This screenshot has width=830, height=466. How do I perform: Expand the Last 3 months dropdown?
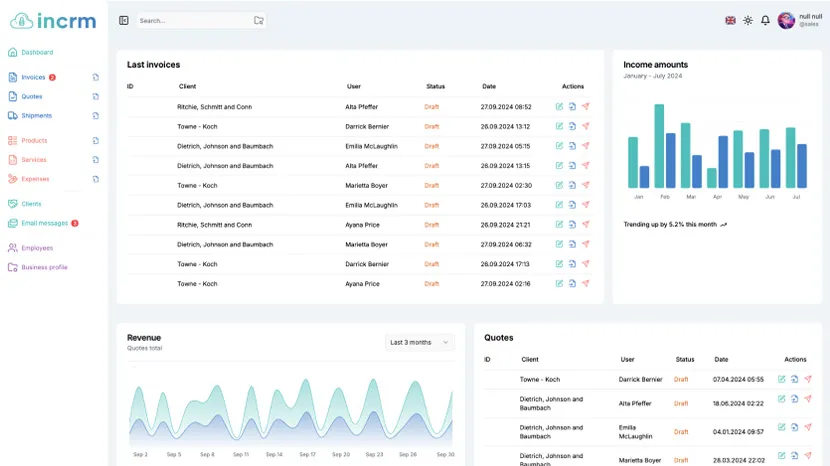[x=419, y=342]
